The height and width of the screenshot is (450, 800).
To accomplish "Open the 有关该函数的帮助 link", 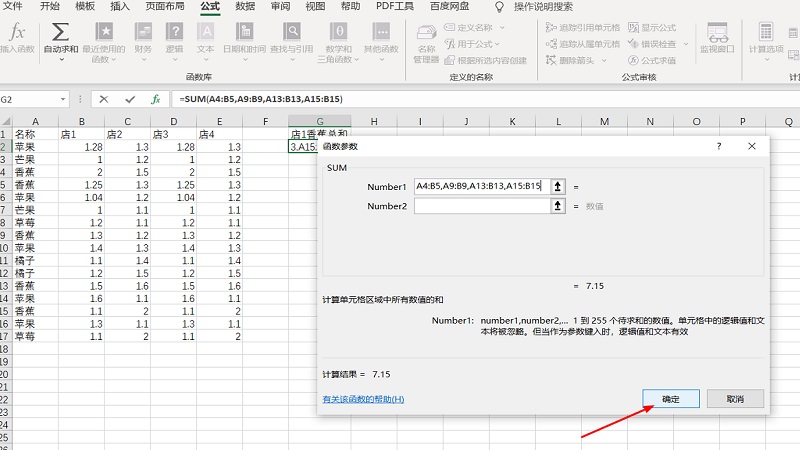I will pos(363,399).
